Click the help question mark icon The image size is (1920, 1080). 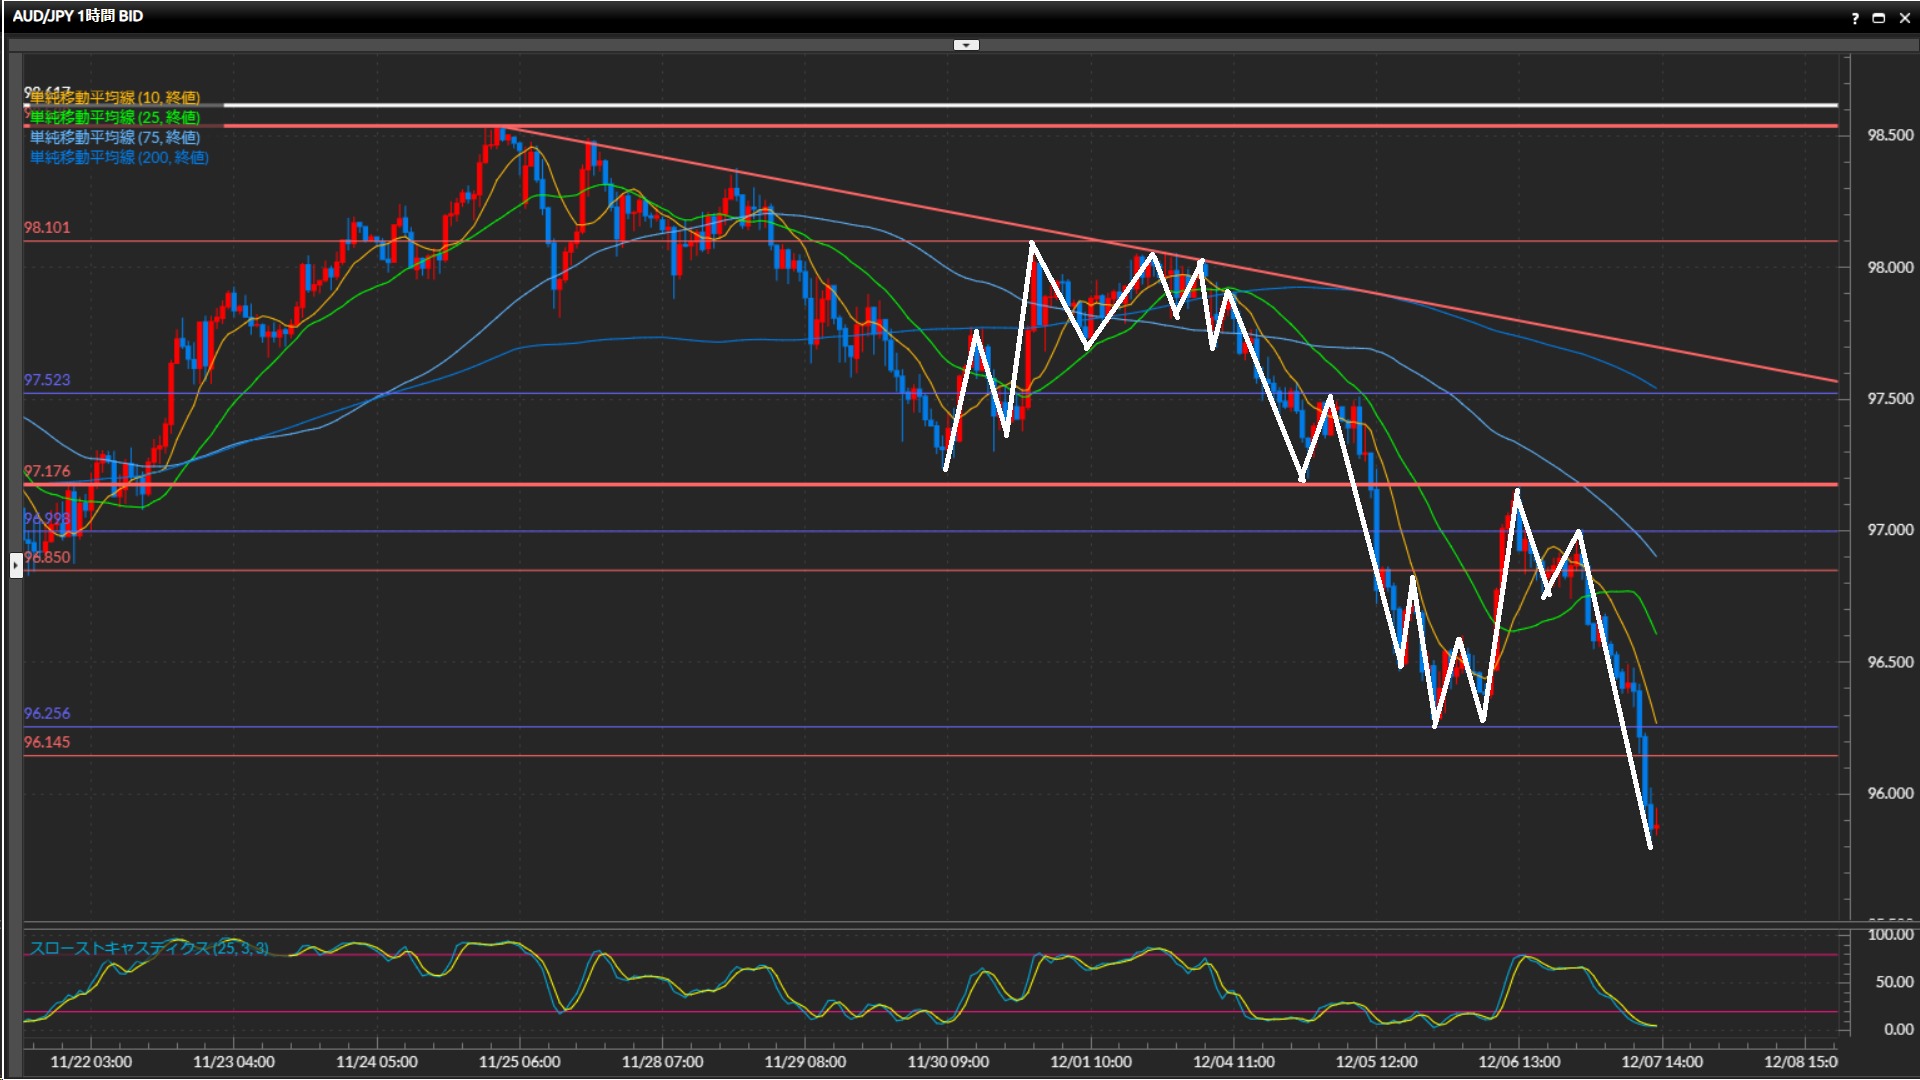[1855, 18]
